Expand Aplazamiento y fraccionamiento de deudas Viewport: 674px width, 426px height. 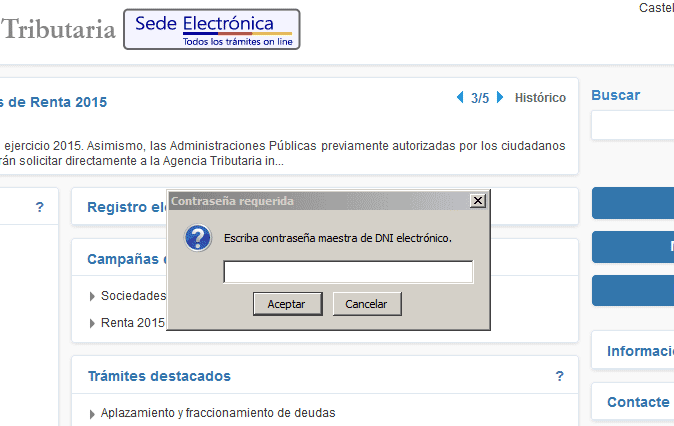click(217, 413)
